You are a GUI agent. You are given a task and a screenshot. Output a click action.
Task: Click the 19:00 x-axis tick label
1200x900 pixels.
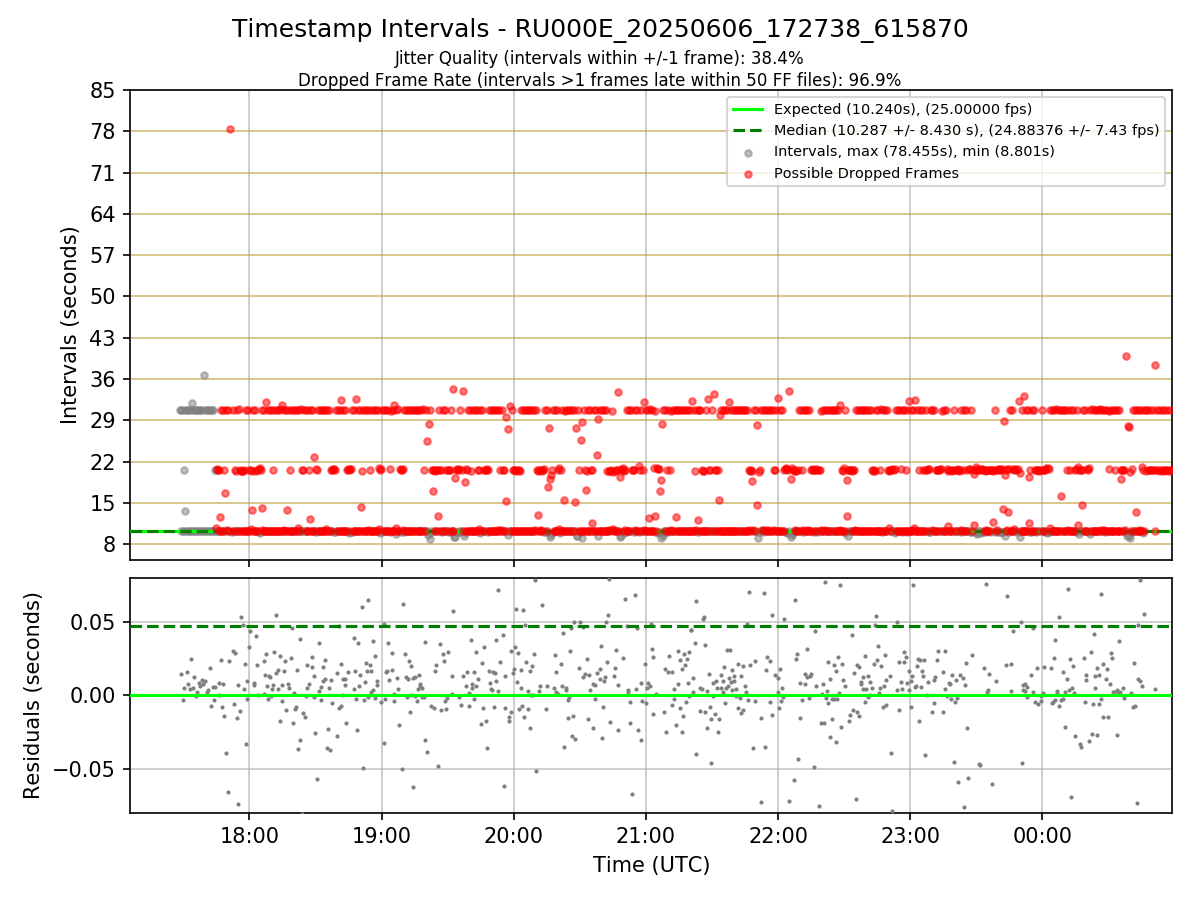(381, 834)
